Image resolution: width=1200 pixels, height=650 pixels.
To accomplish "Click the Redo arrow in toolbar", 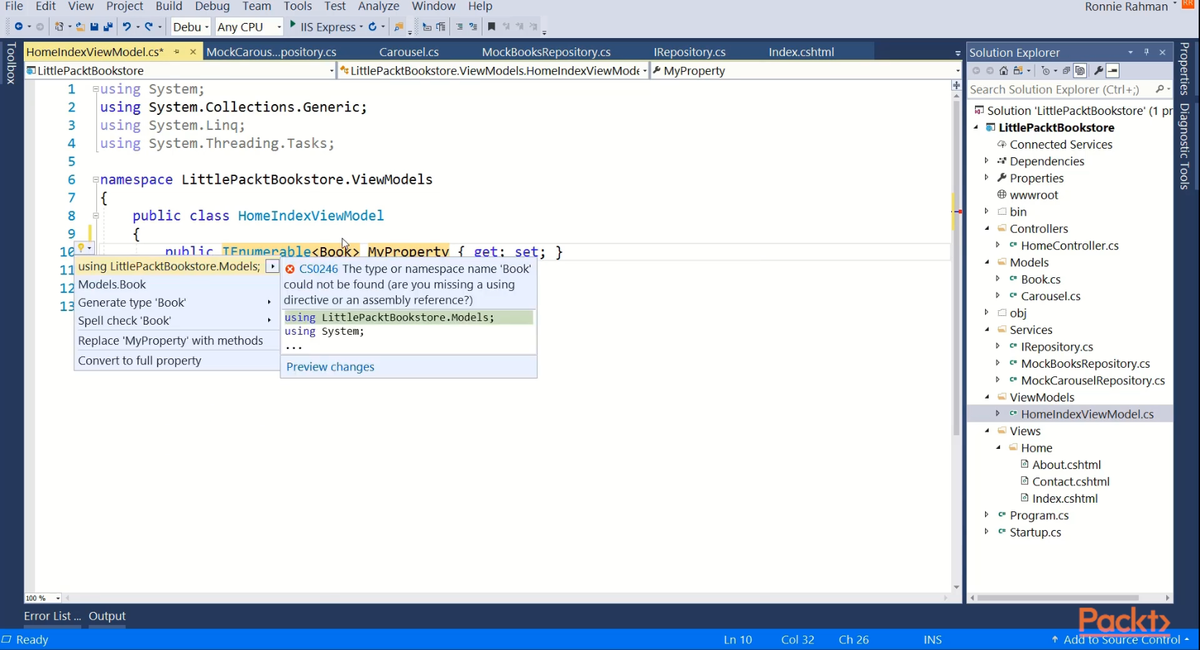I will tap(148, 27).
